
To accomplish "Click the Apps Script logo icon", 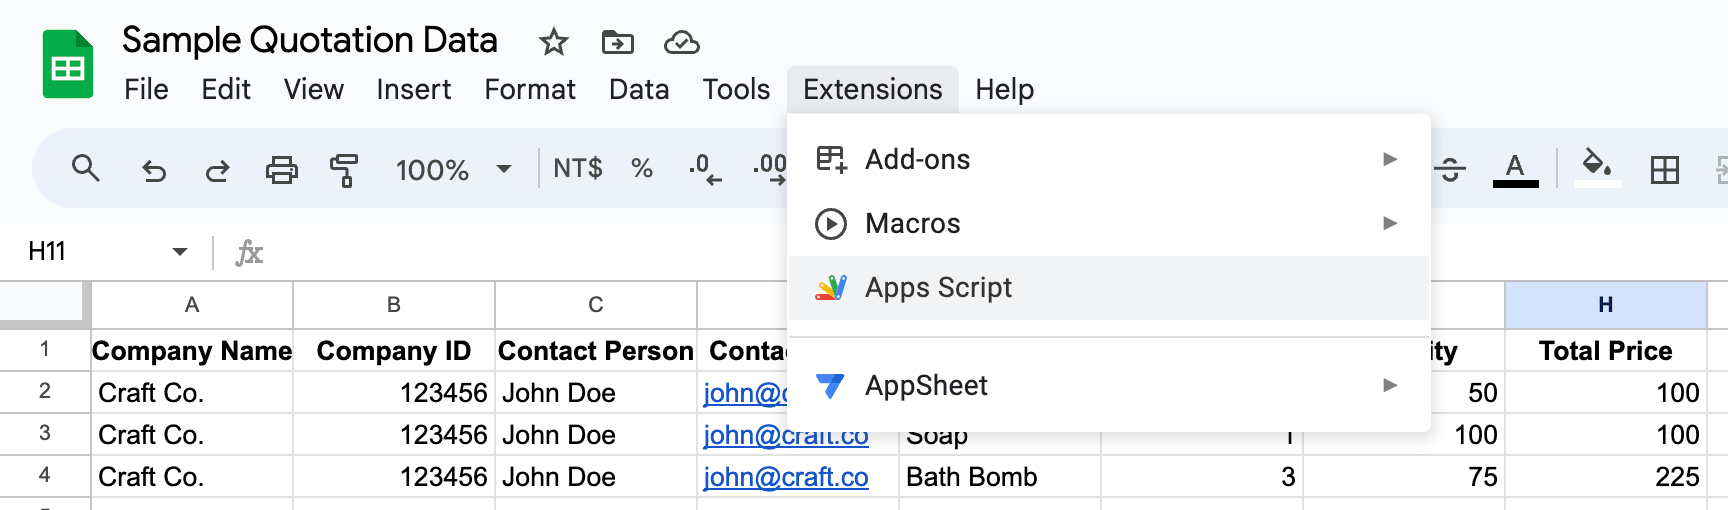I will (831, 288).
